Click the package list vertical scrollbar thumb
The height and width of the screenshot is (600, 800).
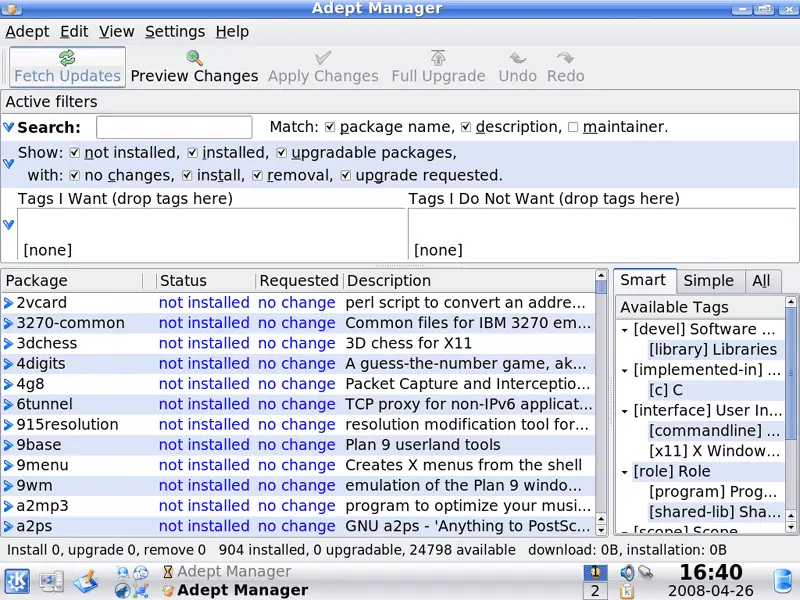[x=601, y=287]
